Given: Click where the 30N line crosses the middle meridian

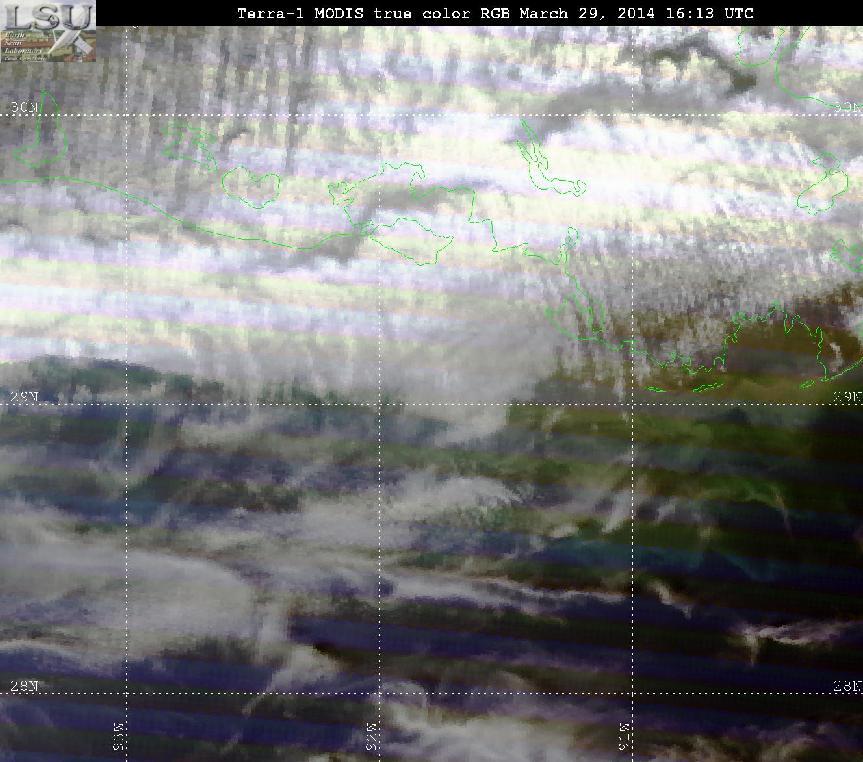Looking at the screenshot, I should tap(379, 115).
